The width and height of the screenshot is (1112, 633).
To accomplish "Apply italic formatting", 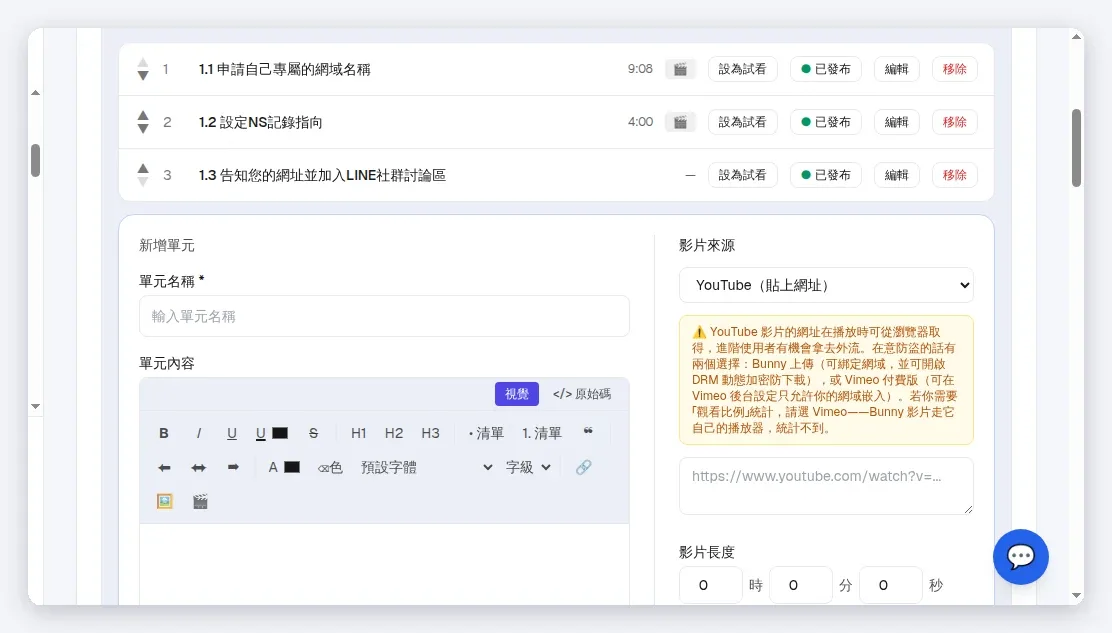I will 199,433.
